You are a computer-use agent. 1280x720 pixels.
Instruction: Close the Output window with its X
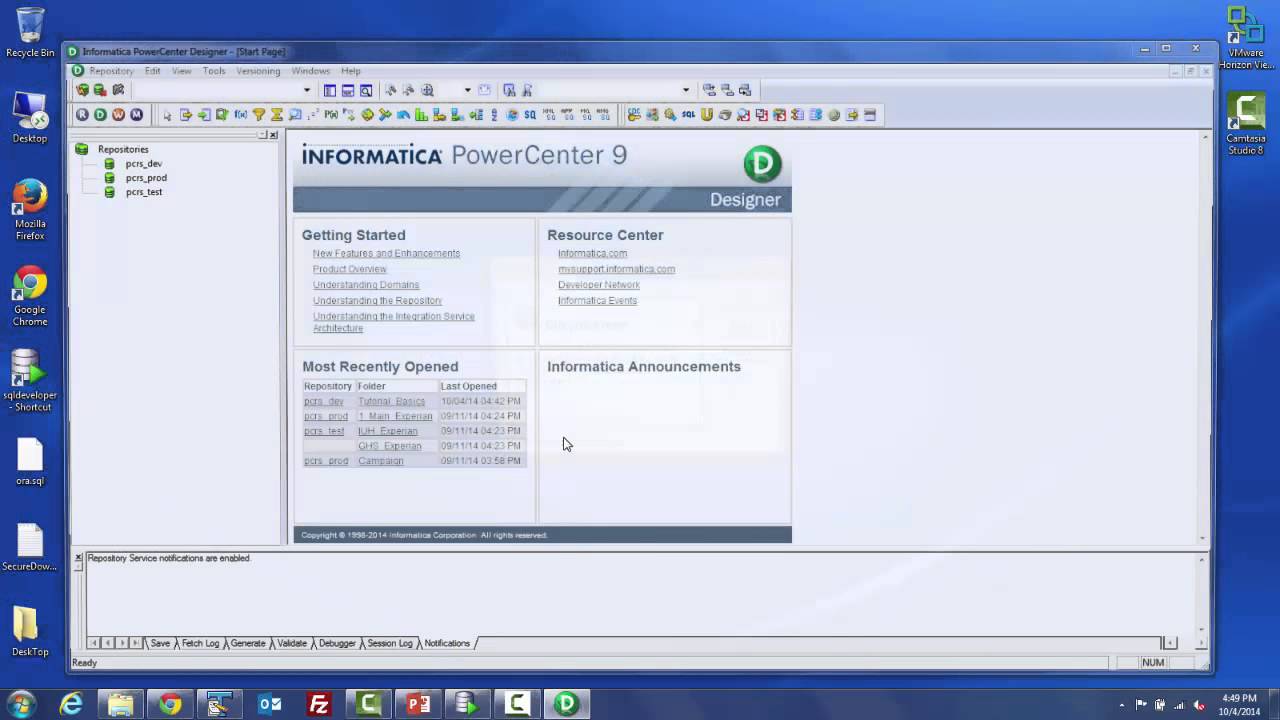(x=78, y=557)
